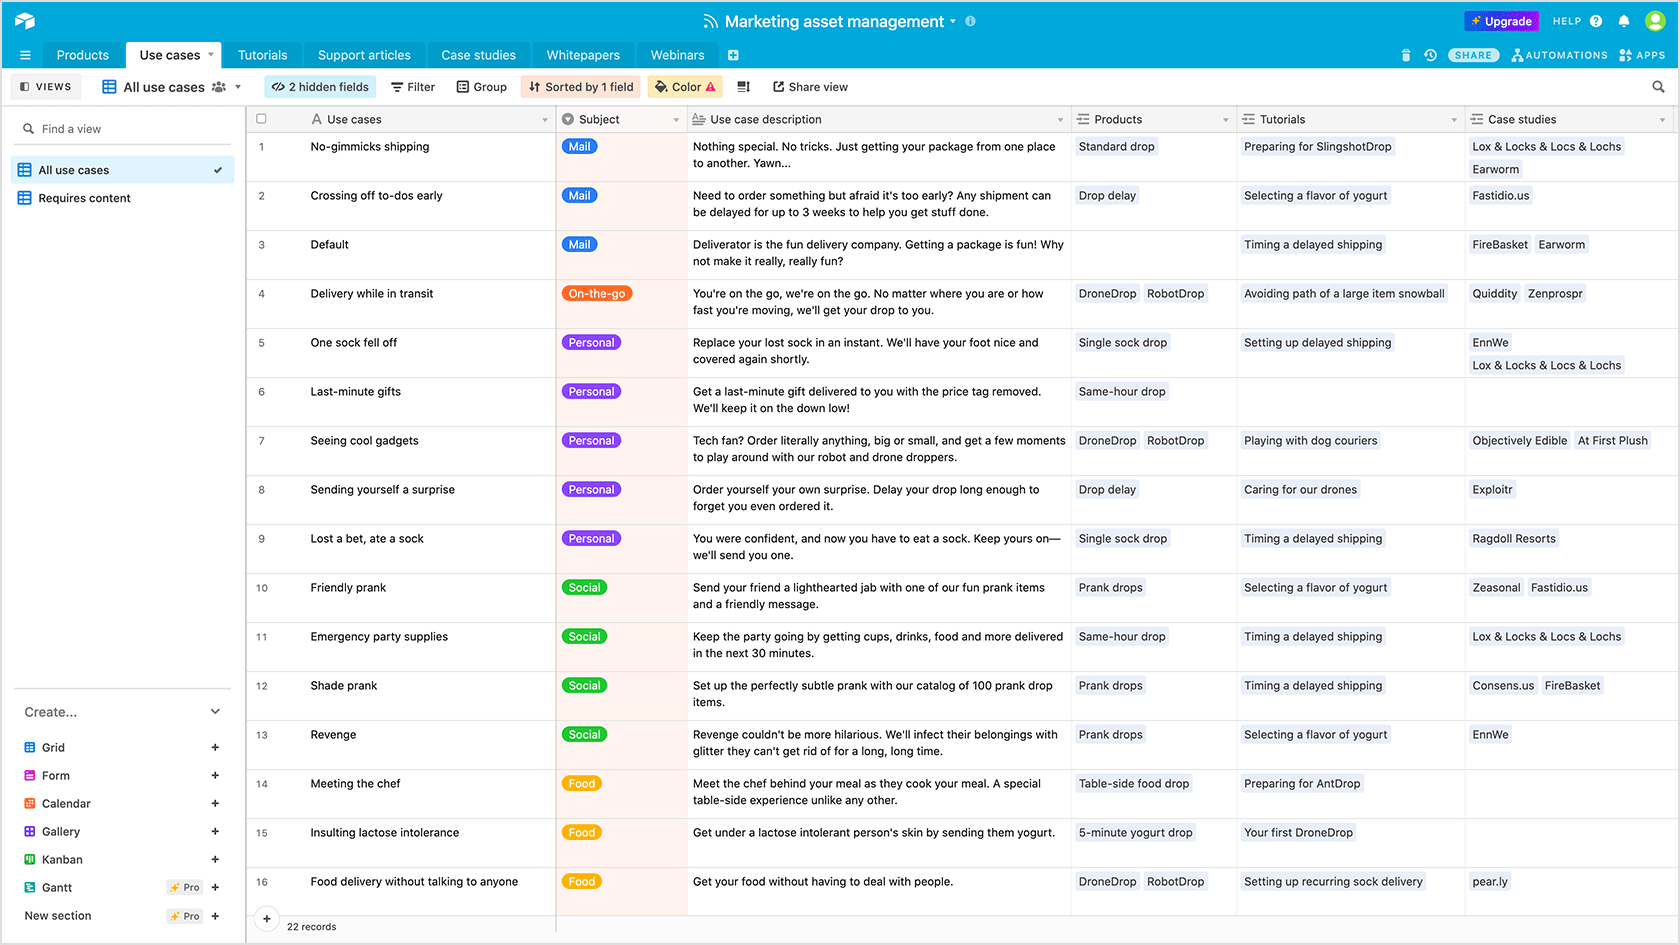This screenshot has height=945, width=1680.
Task: Open the Filter options
Action: (x=413, y=87)
